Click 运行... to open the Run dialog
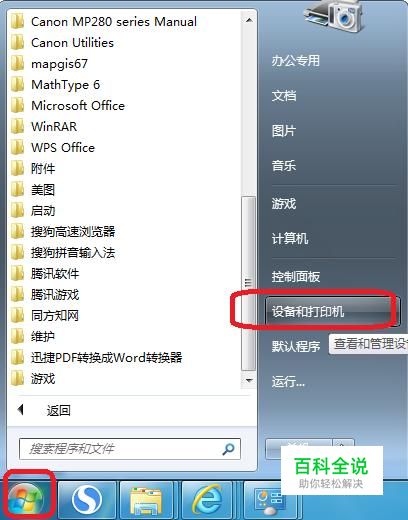408x520 pixels. (288, 381)
